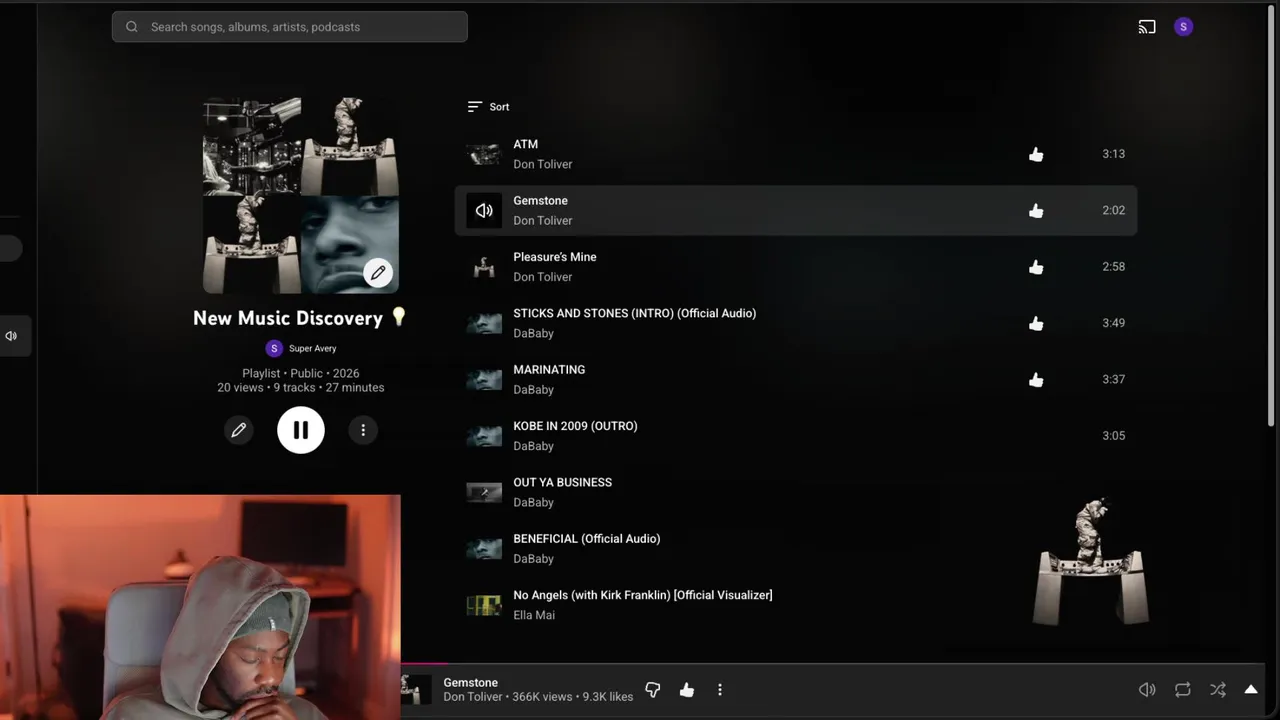Edit playlist cover via pencil overlay
Image resolution: width=1280 pixels, height=720 pixels.
pos(378,273)
